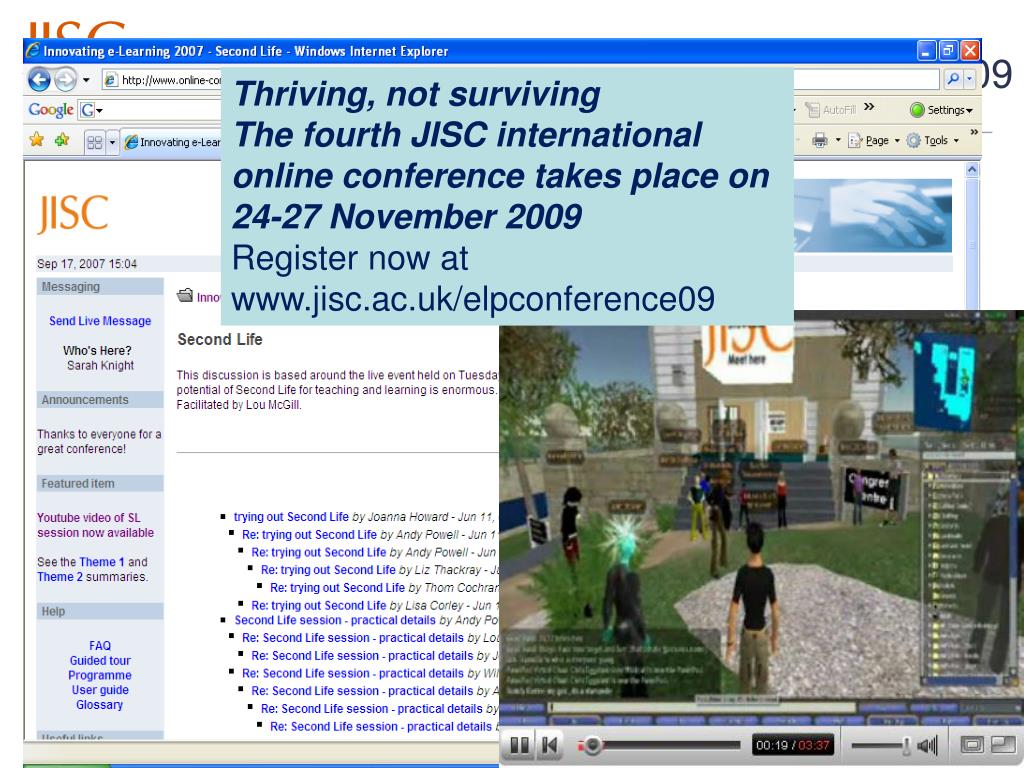Mute the video with the speaker icon

pyautogui.click(x=927, y=744)
